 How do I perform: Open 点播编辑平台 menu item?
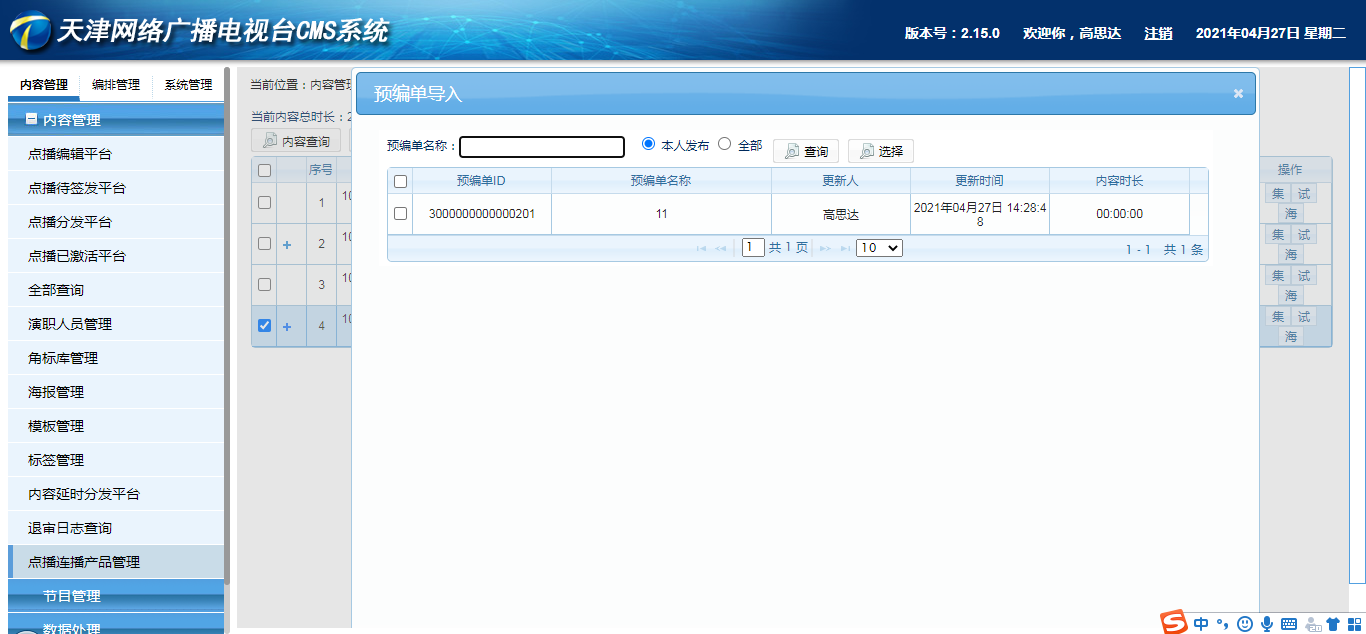[116, 154]
